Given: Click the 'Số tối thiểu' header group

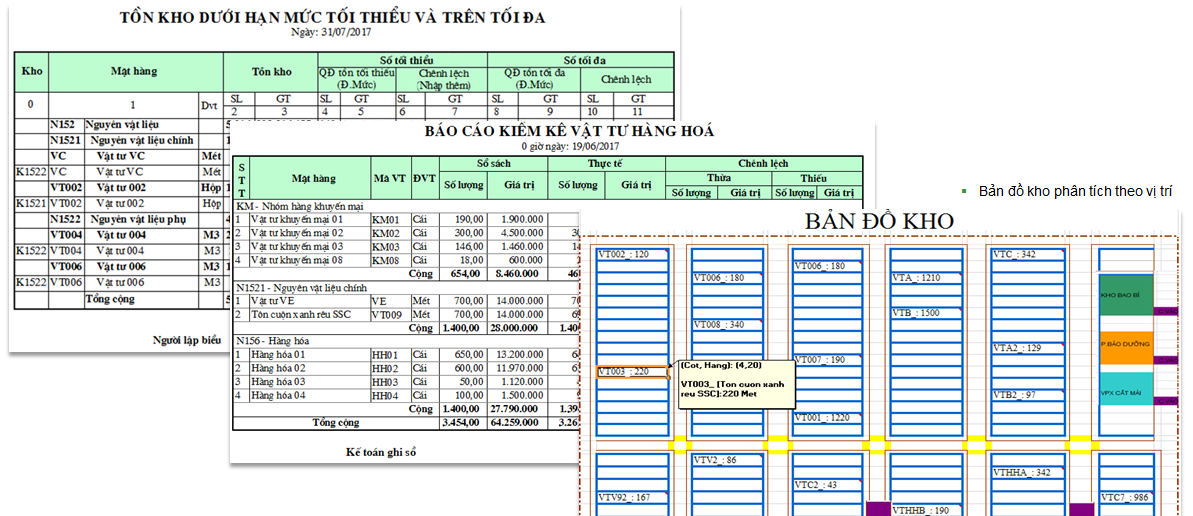Looking at the screenshot, I should pyautogui.click(x=402, y=59).
